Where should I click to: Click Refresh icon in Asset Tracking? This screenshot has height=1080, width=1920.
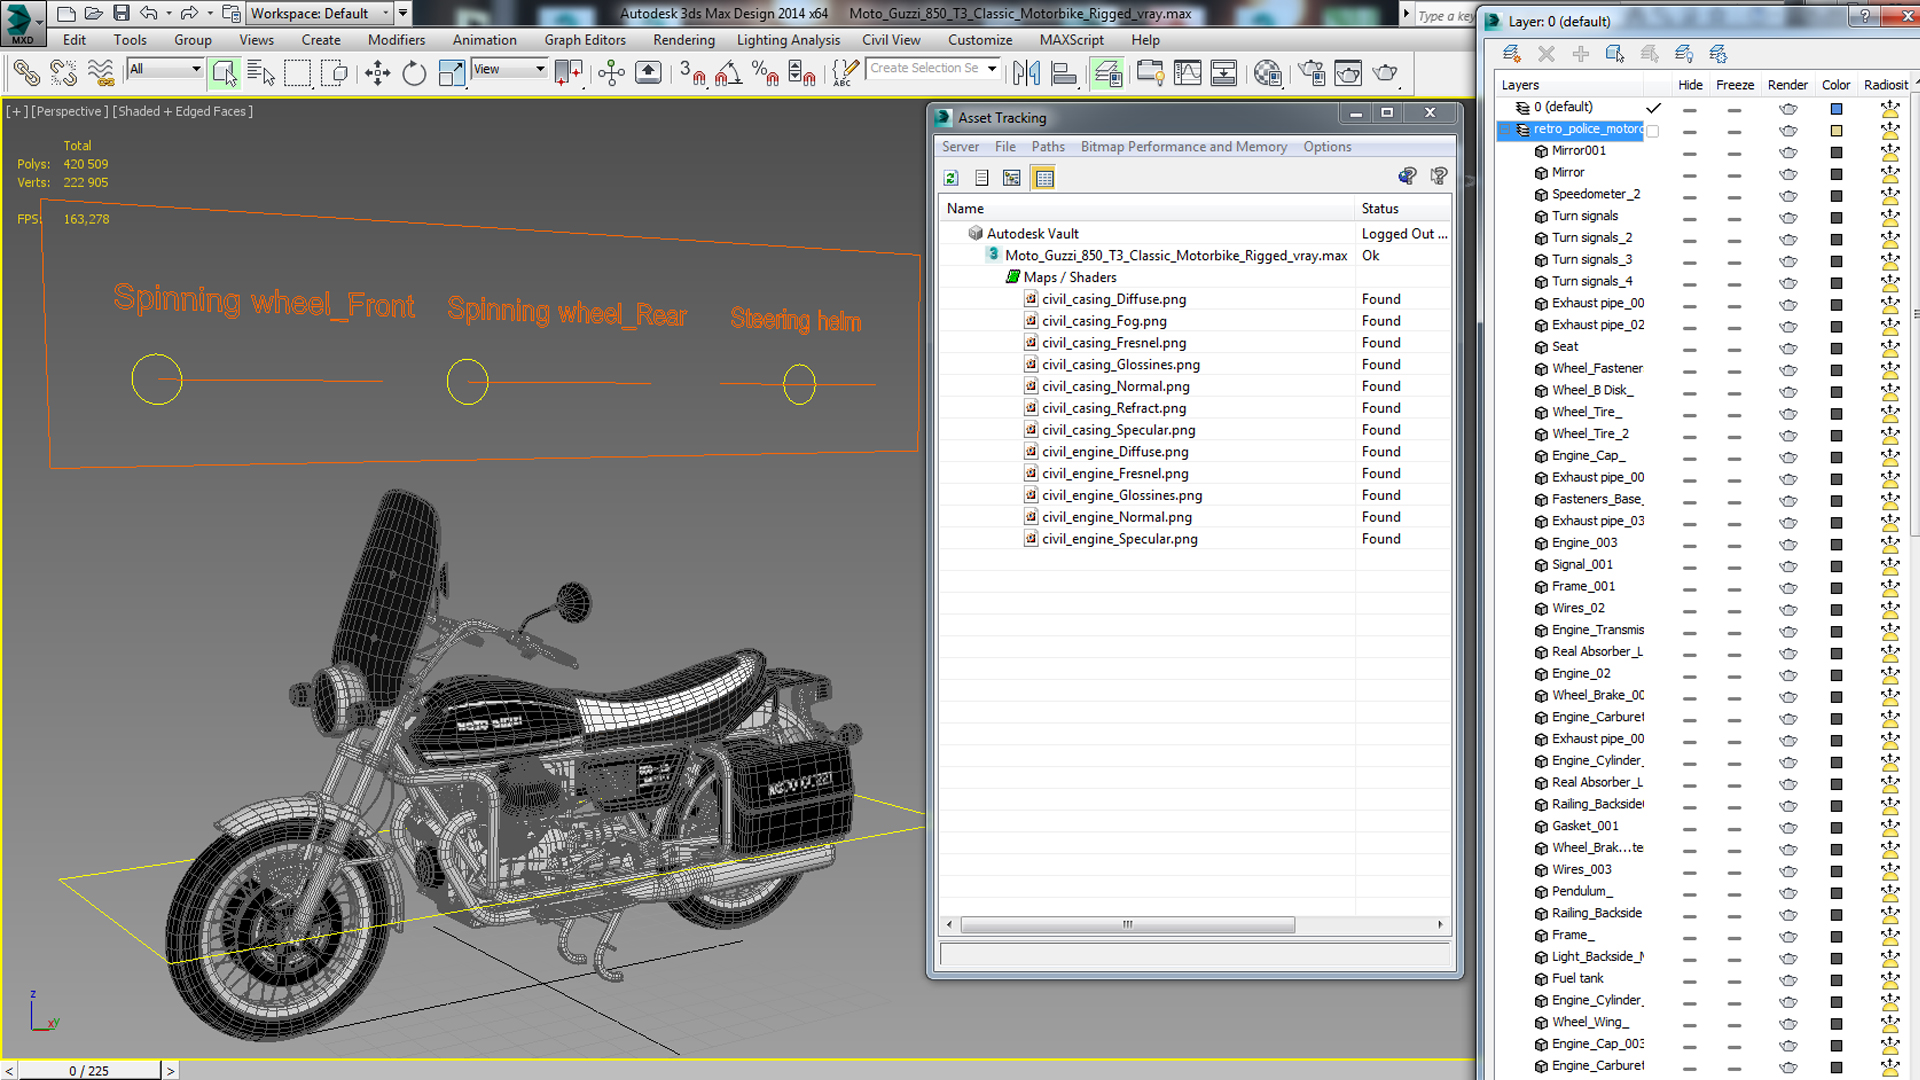tap(951, 178)
